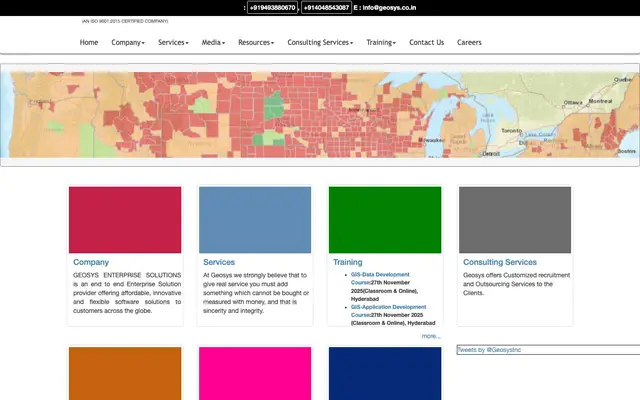Viewport: 640px width, 400px height.
Task: Expand the Services navigation menu
Action: (173, 42)
